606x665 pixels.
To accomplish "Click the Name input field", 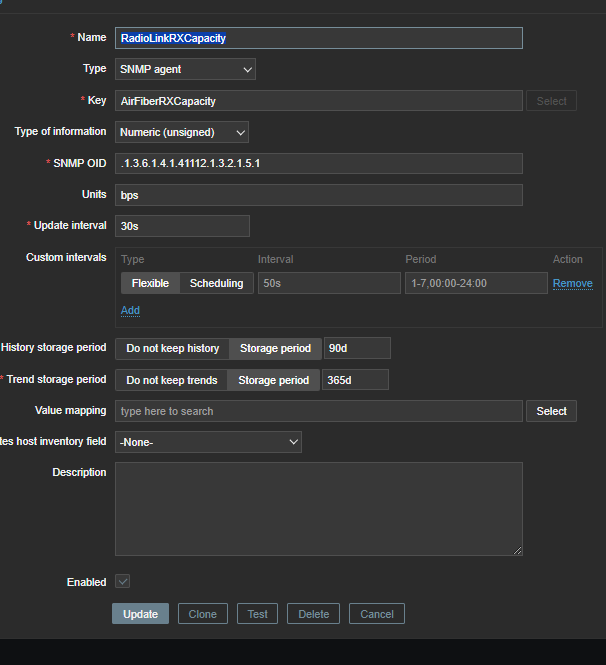I will coord(318,38).
